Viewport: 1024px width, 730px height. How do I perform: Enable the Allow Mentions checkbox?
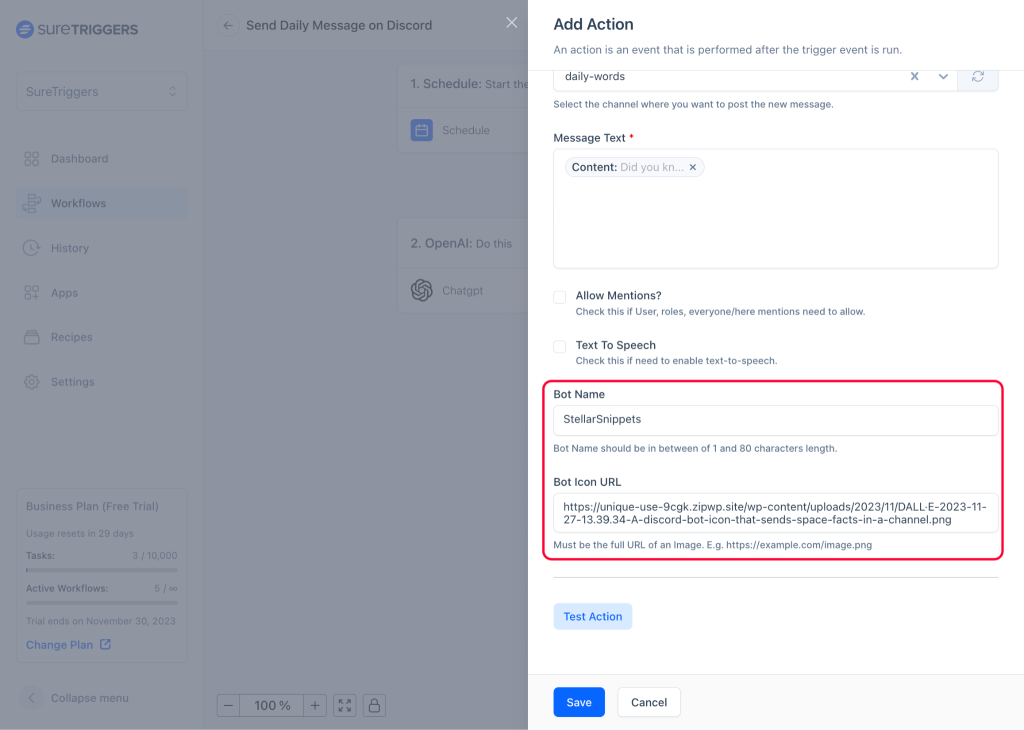[560, 297]
